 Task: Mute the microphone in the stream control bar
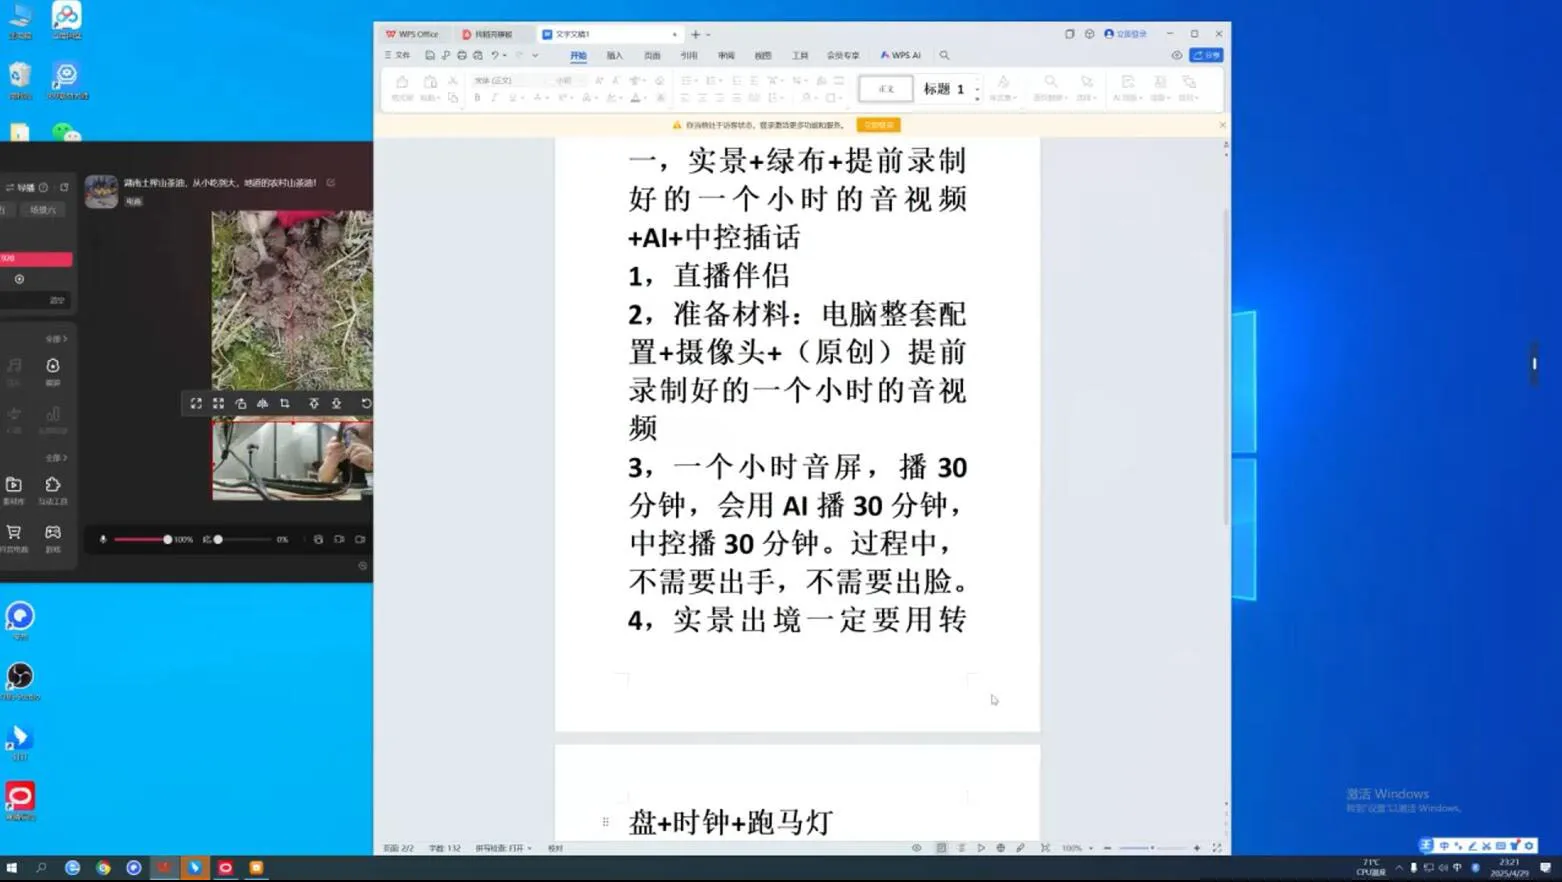(103, 539)
